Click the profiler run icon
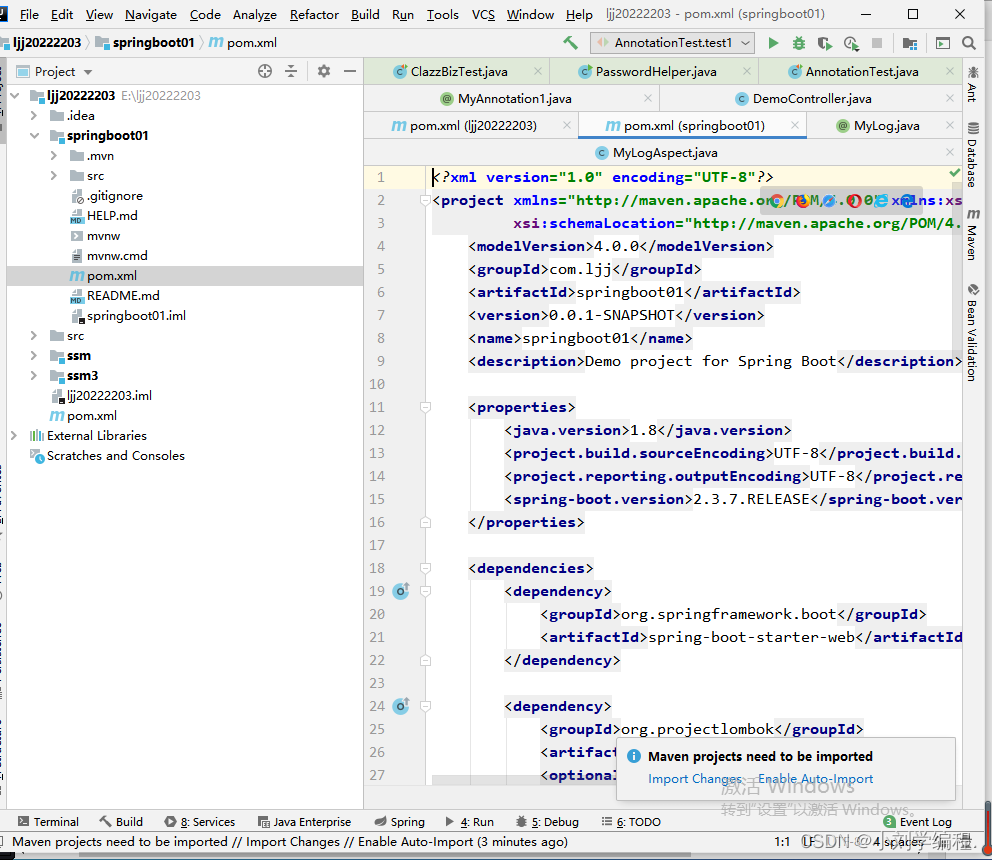The width and height of the screenshot is (992, 860). (x=851, y=43)
